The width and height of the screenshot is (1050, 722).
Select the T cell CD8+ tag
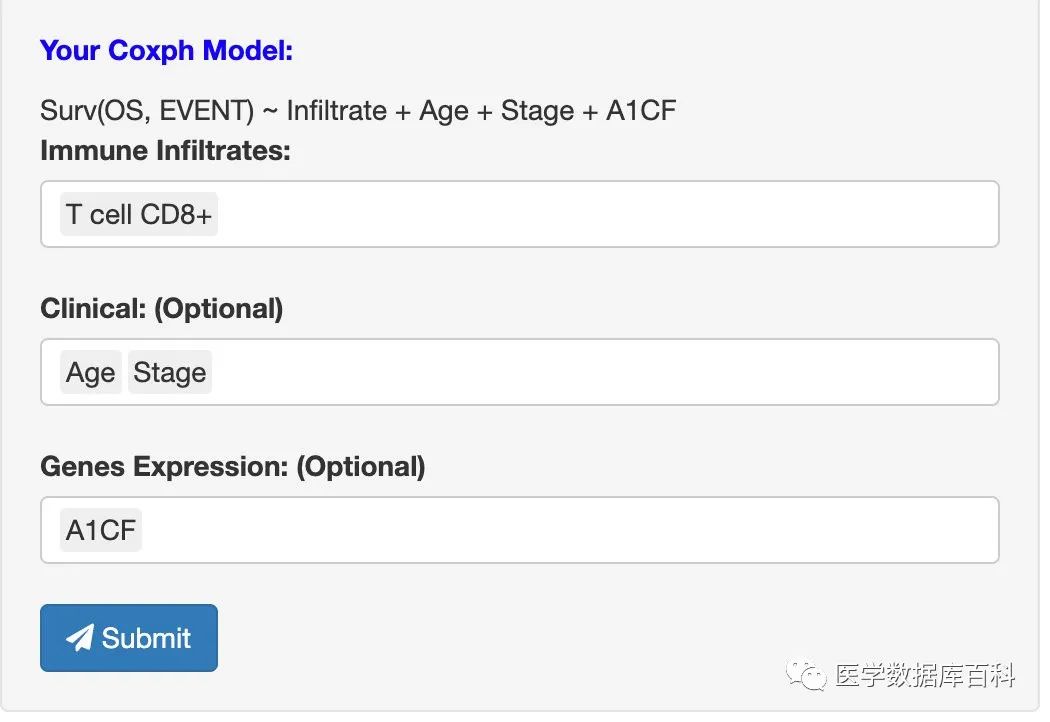pyautogui.click(x=139, y=214)
